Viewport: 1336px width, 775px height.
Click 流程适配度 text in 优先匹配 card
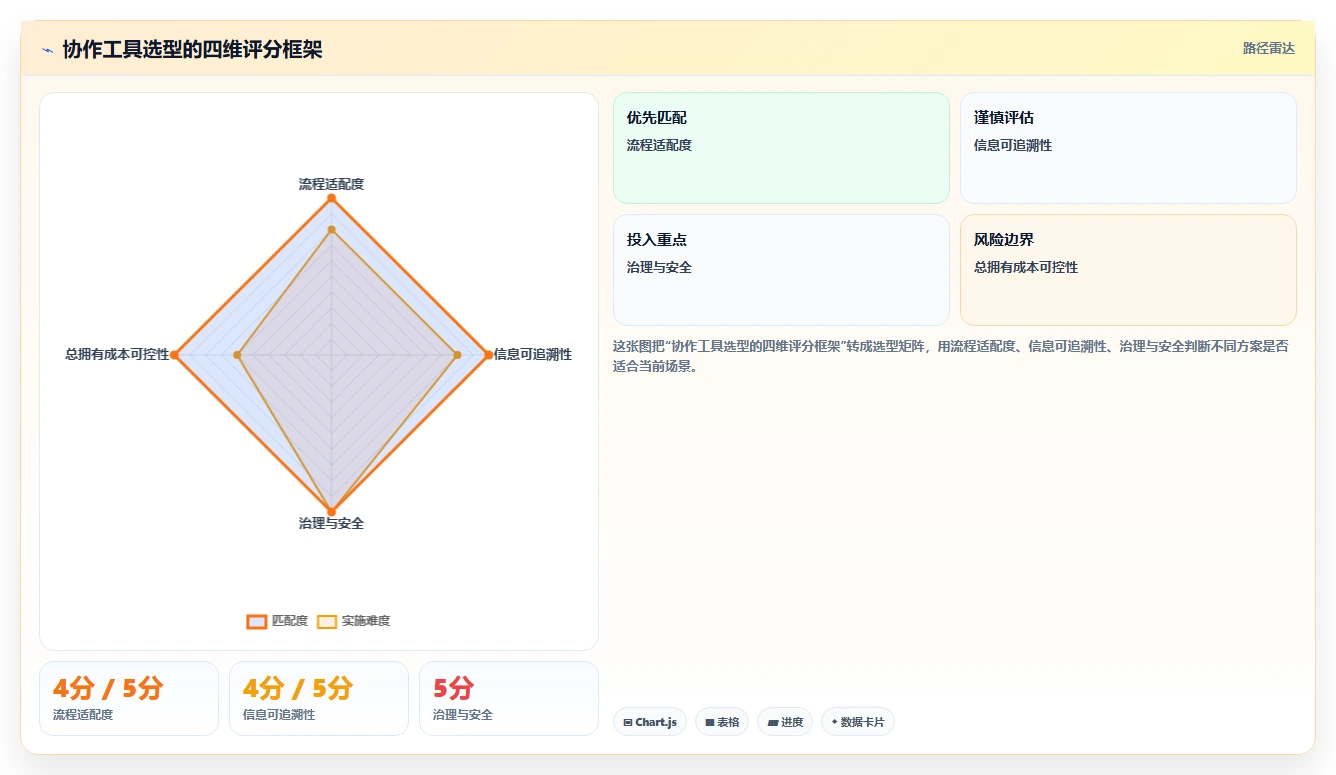coord(659,145)
